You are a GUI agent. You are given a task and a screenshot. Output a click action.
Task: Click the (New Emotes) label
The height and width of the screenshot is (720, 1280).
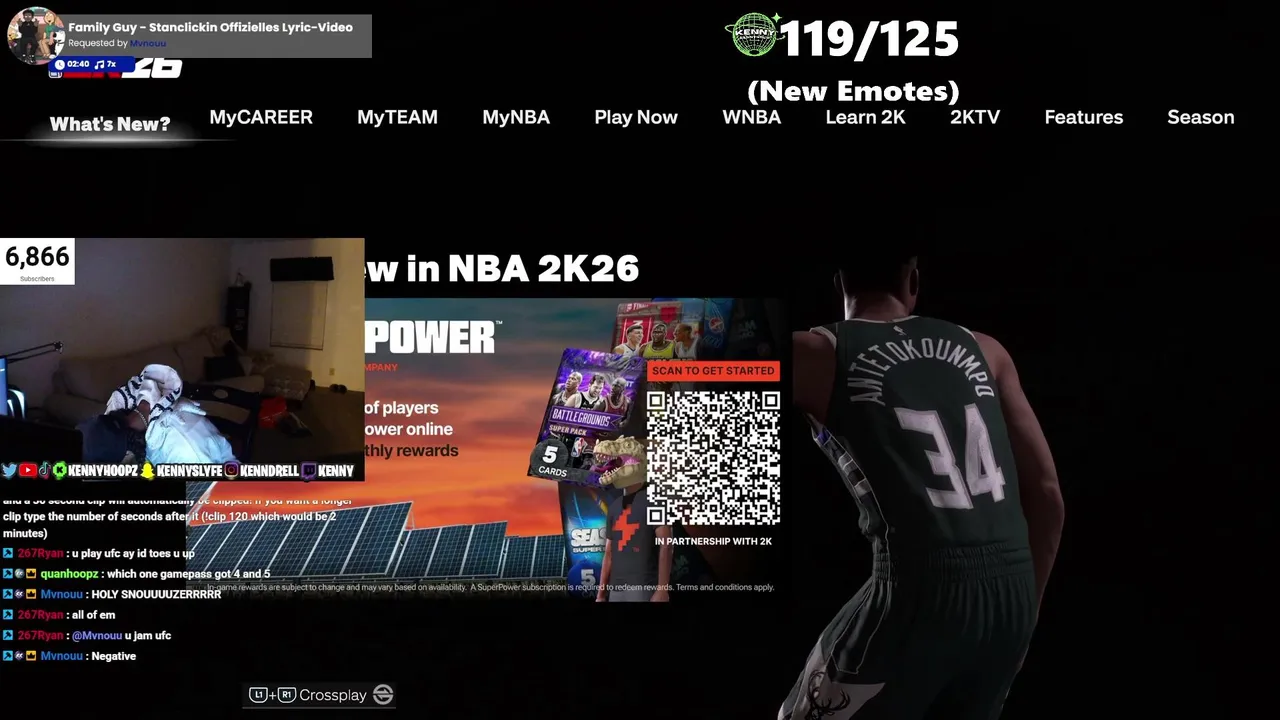(853, 91)
